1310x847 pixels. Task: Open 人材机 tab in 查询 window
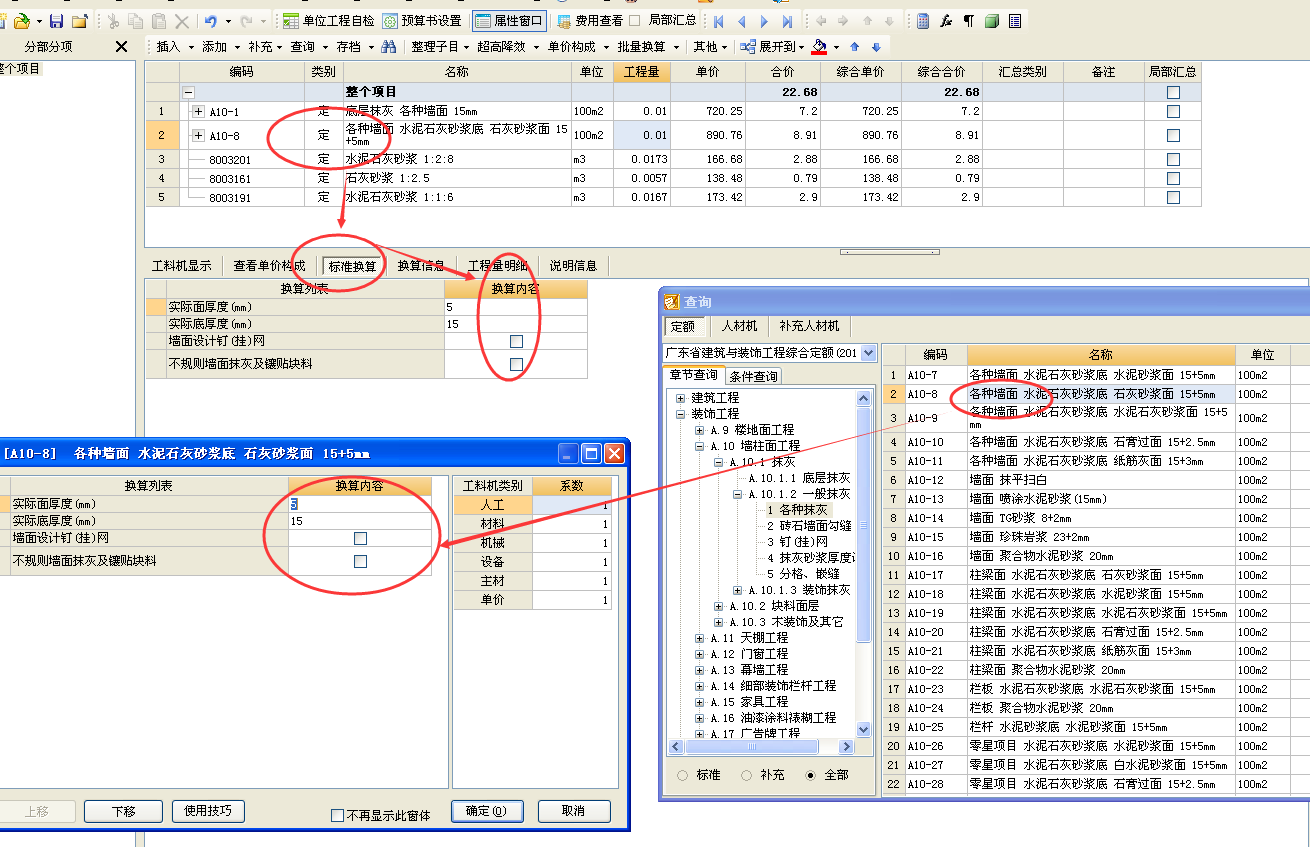(741, 326)
